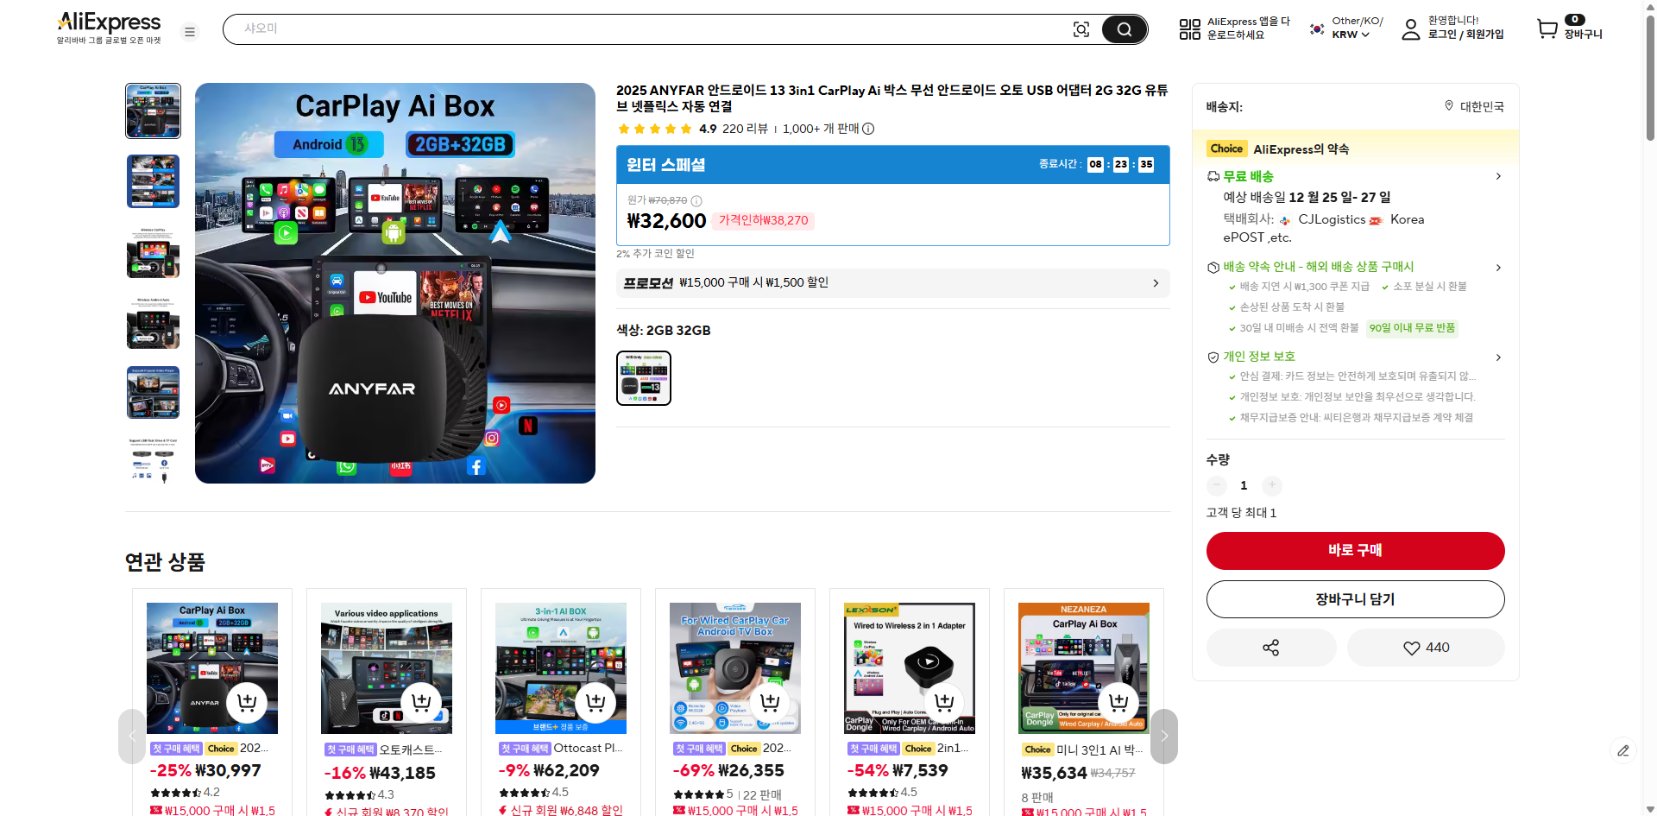Select the fourth product gallery thumbnail
The width and height of the screenshot is (1657, 816).
153,322
